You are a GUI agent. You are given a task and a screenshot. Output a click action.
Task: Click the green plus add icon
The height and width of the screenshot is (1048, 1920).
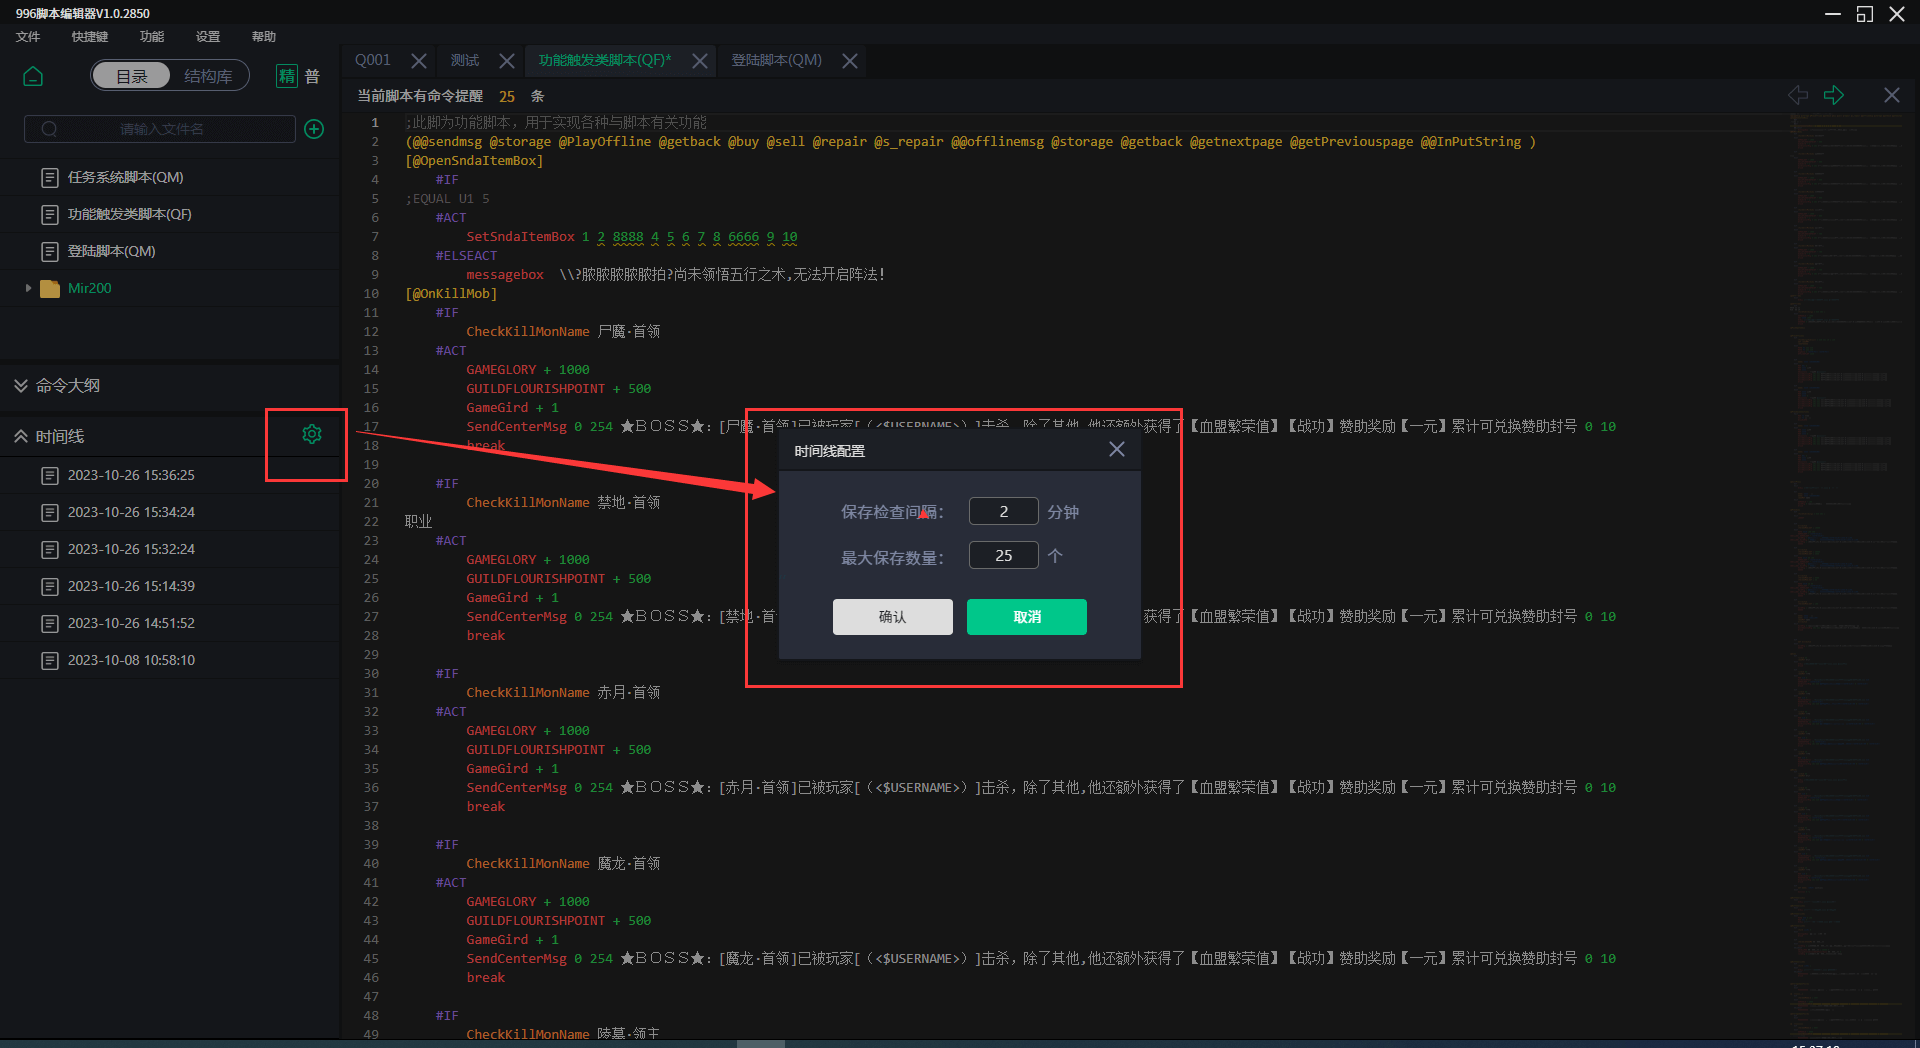[x=314, y=129]
